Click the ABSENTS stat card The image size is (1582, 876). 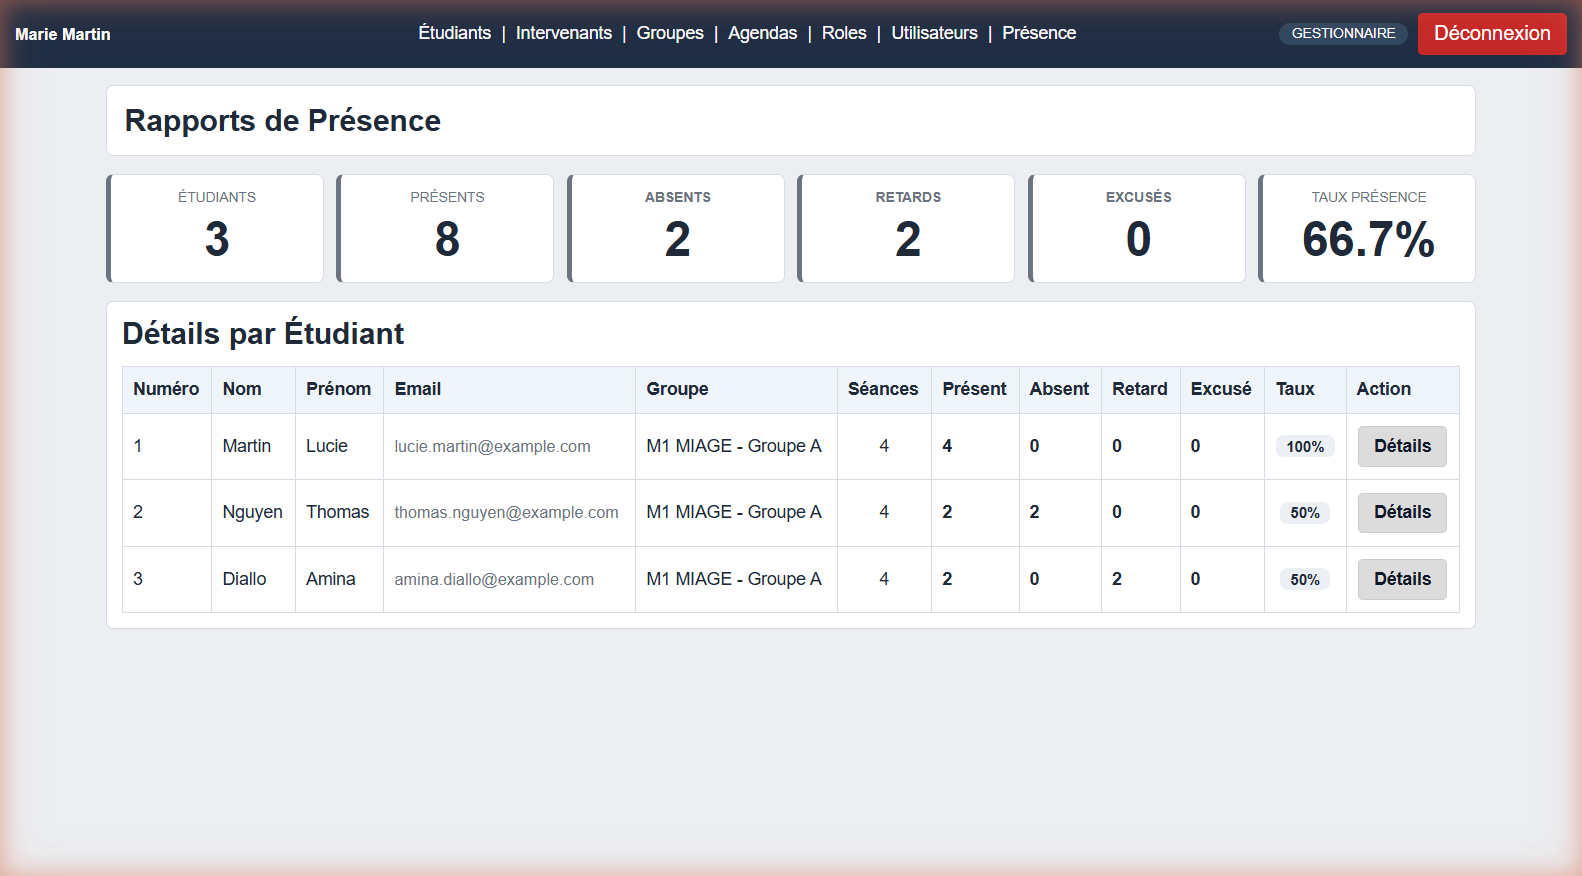point(677,229)
